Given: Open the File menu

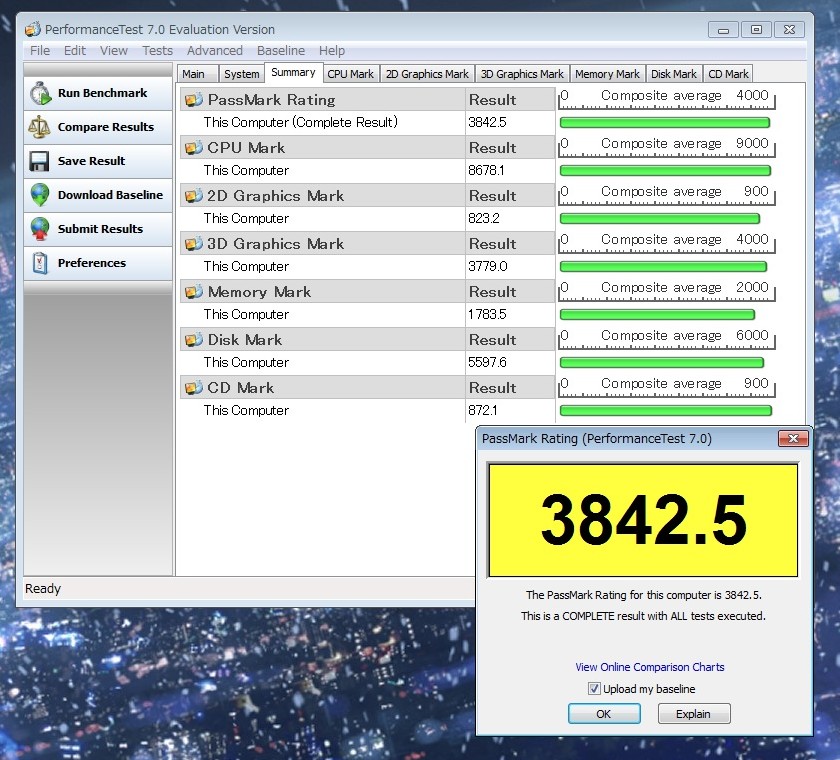Looking at the screenshot, I should click(x=40, y=50).
